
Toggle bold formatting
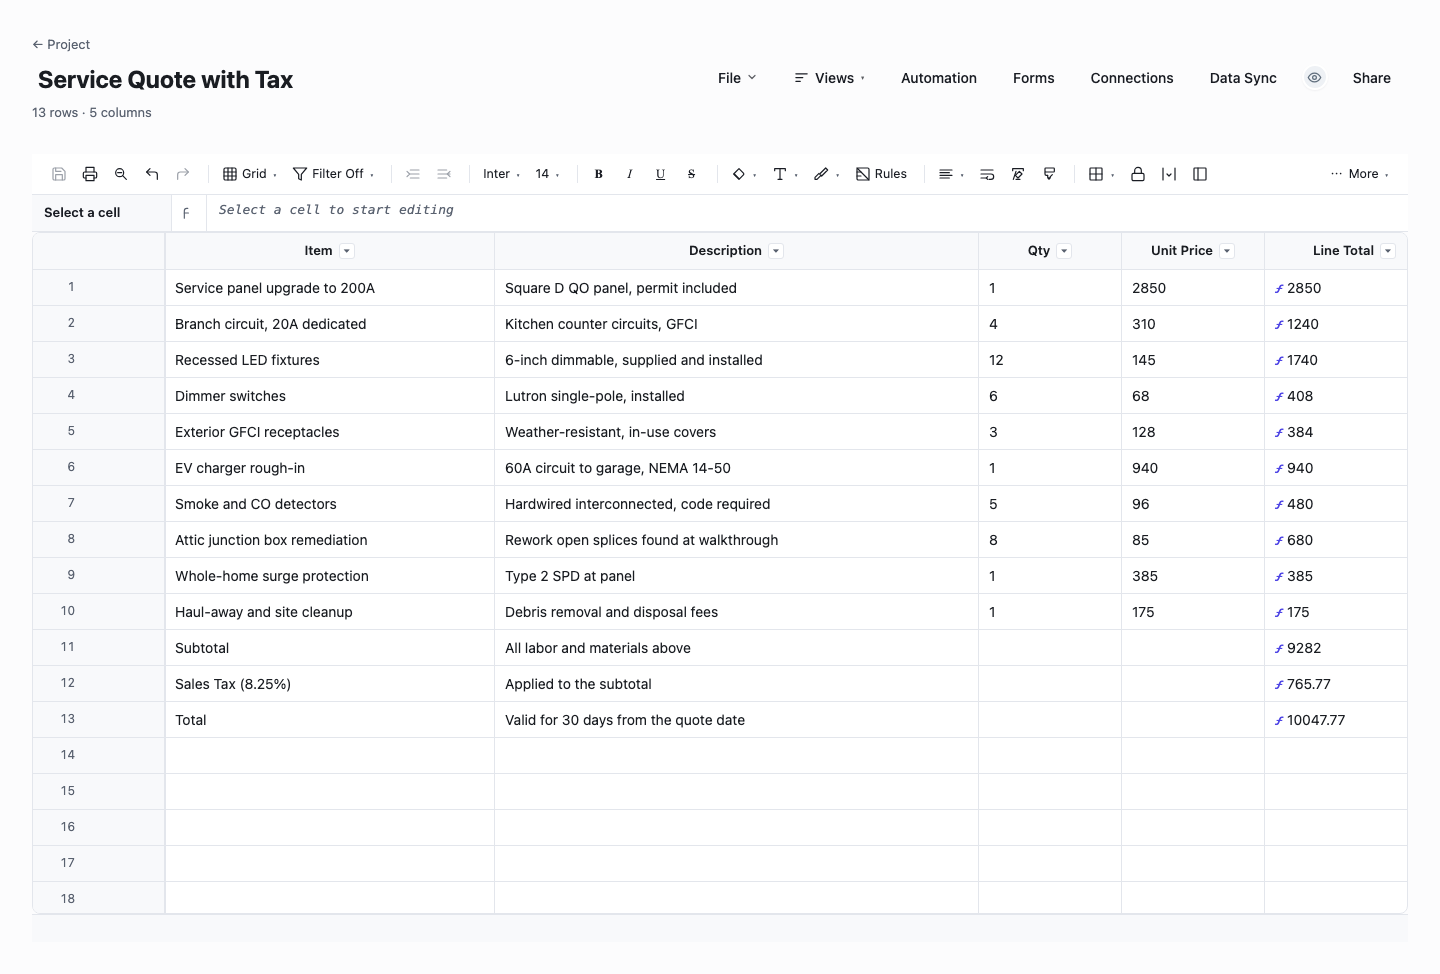tap(599, 174)
